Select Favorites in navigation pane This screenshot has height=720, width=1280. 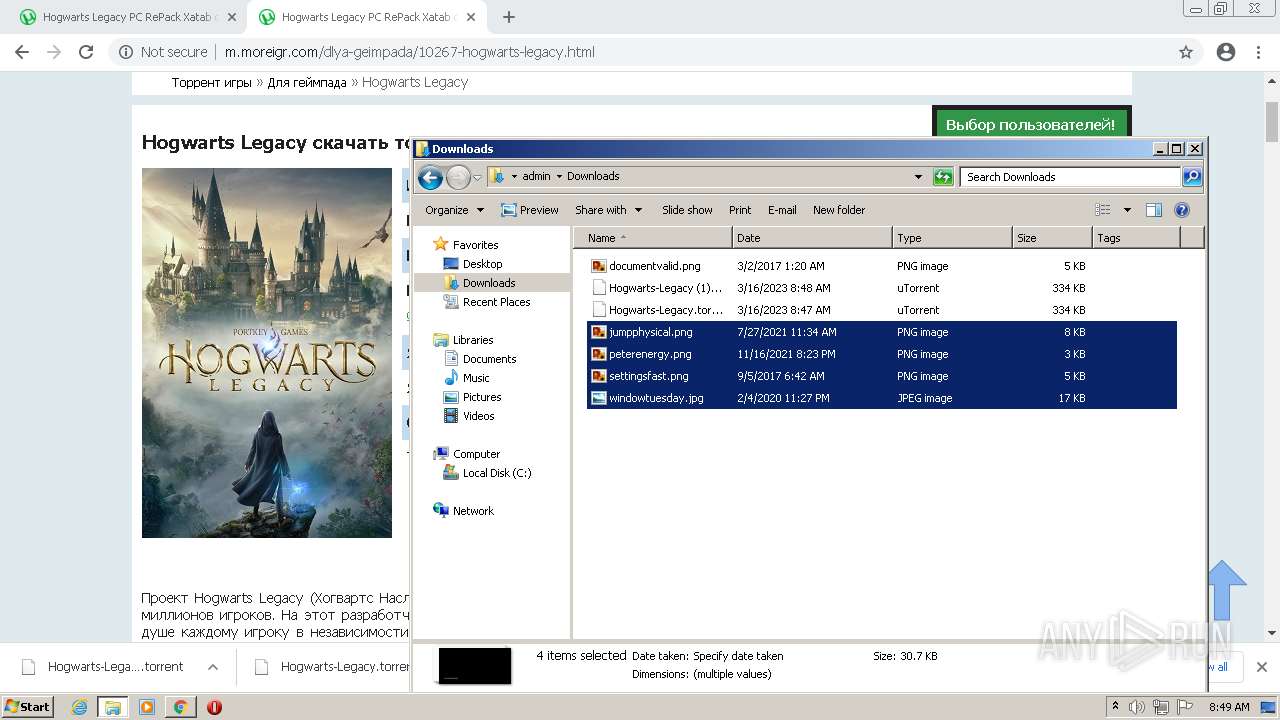pos(475,245)
